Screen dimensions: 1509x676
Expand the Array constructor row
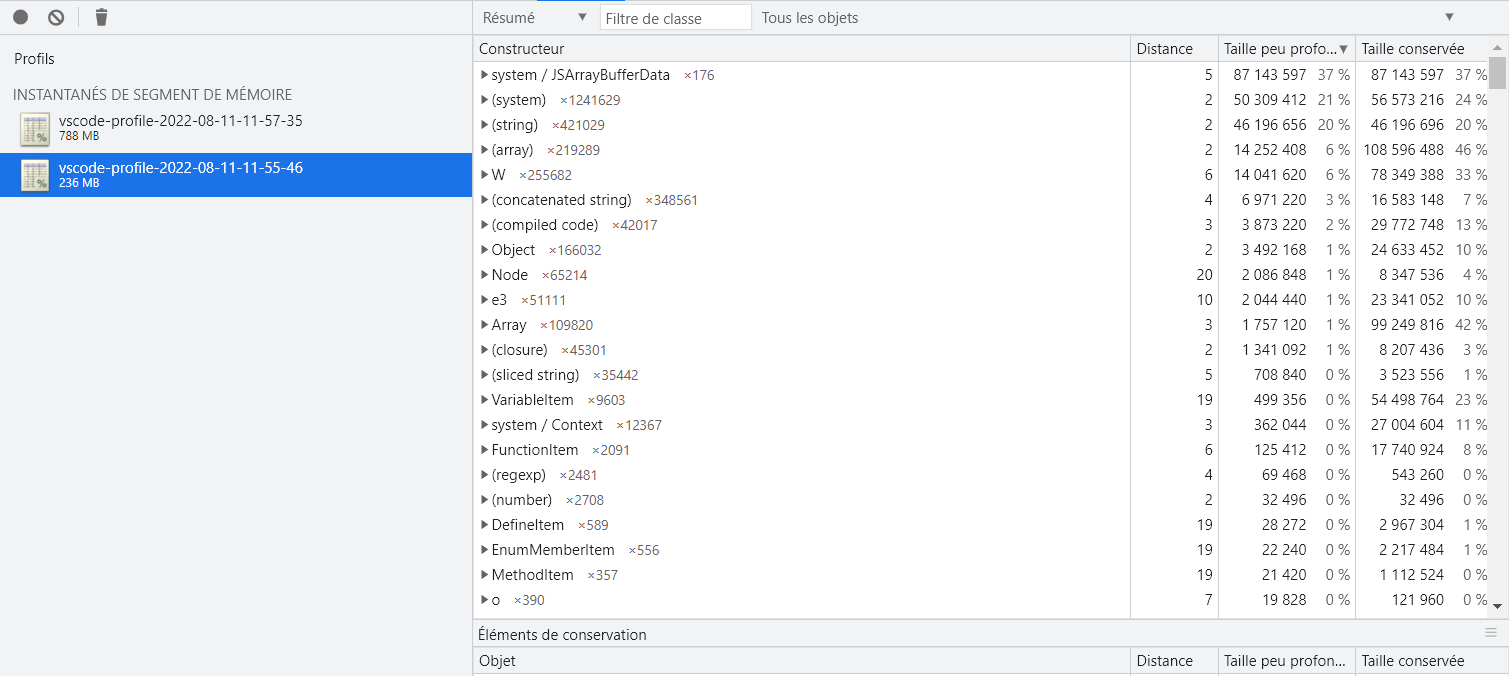click(484, 325)
